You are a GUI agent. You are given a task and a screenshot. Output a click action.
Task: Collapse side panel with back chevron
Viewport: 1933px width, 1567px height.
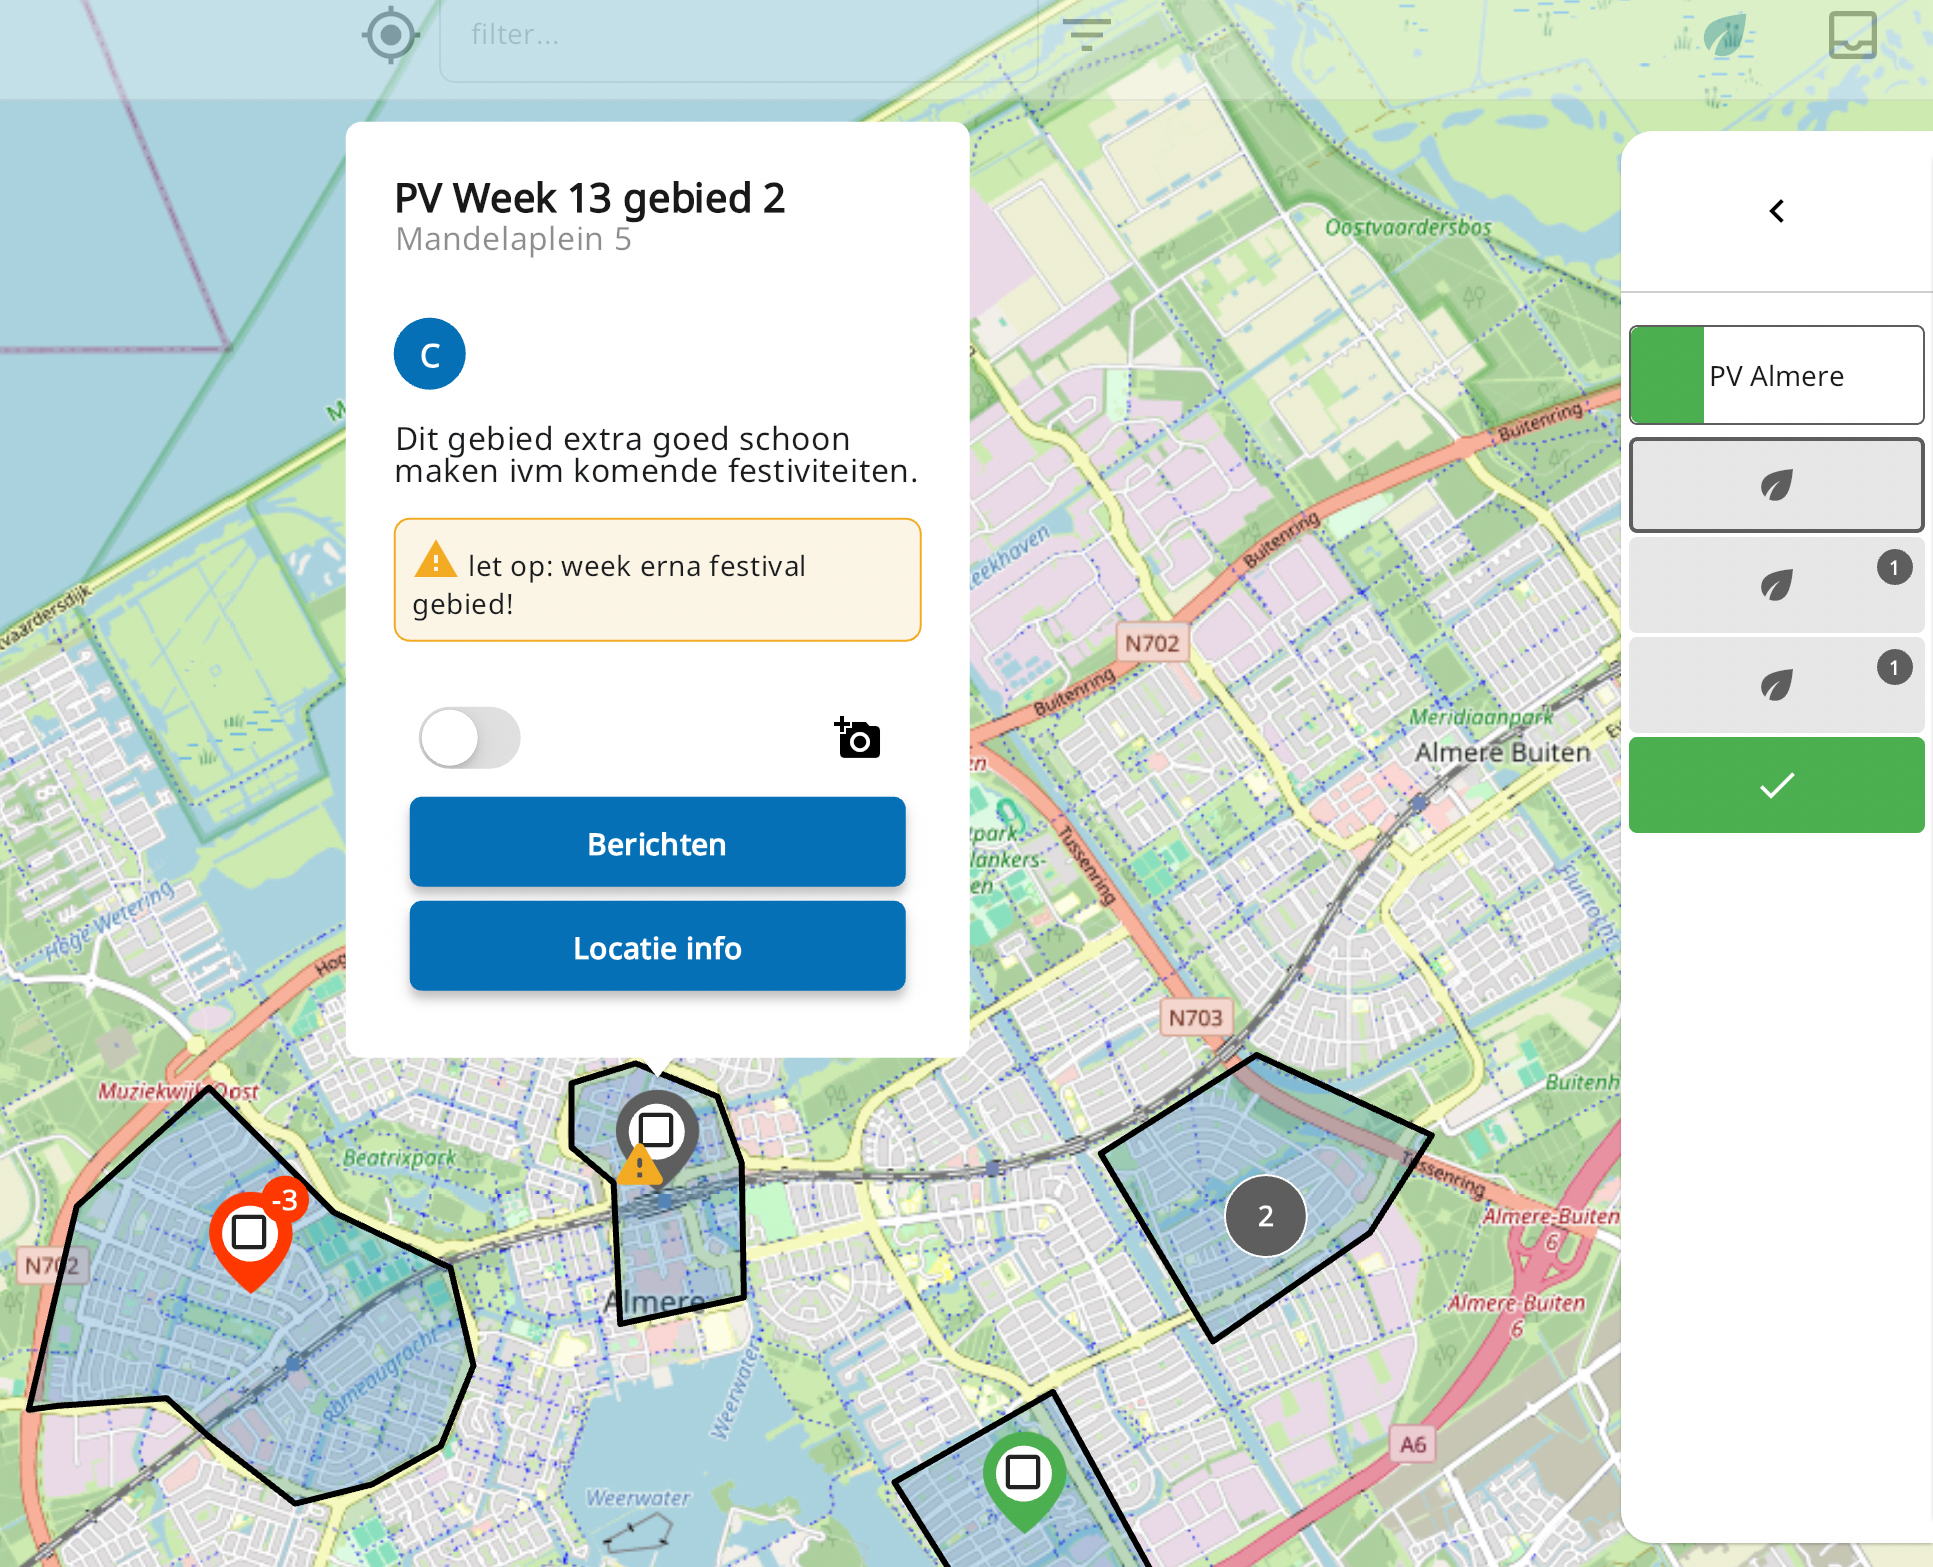pyautogui.click(x=1777, y=211)
